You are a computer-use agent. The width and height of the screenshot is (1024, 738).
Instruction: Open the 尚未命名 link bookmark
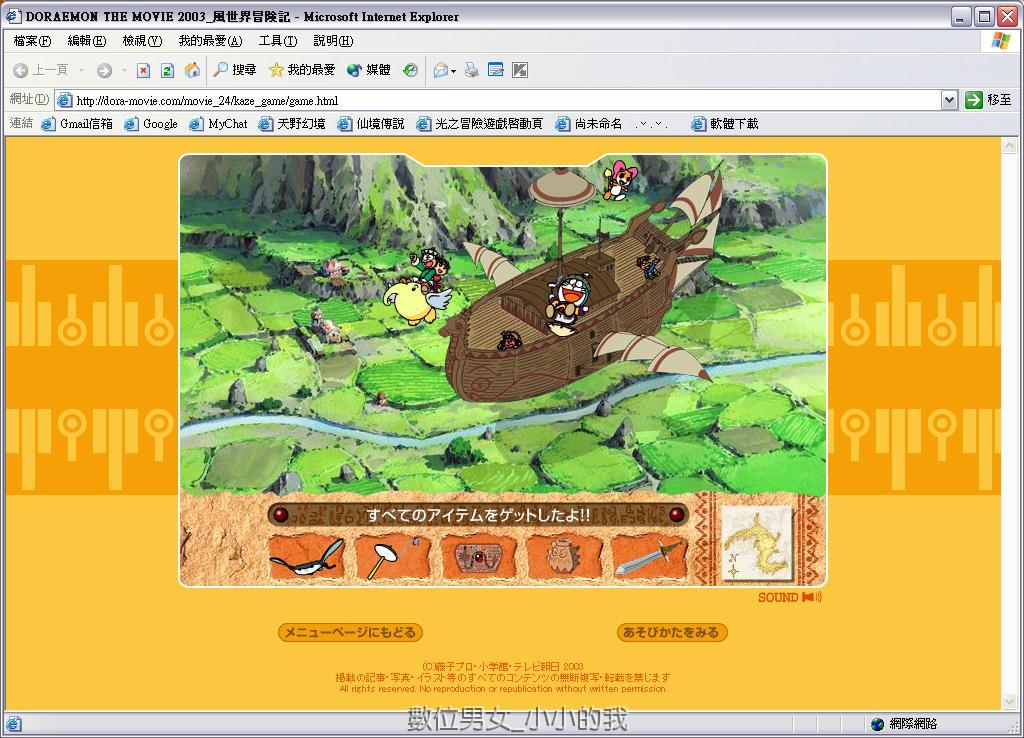[x=588, y=123]
